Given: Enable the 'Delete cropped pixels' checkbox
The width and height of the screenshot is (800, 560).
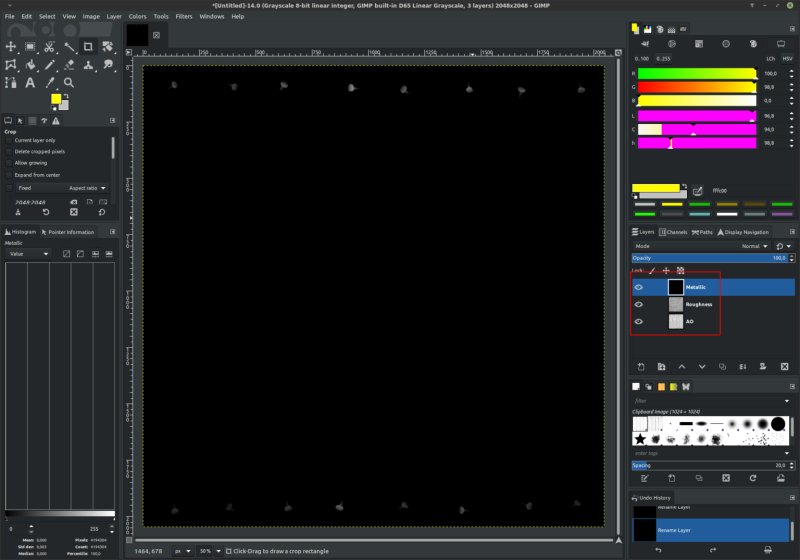Looking at the screenshot, I should 10,151.
